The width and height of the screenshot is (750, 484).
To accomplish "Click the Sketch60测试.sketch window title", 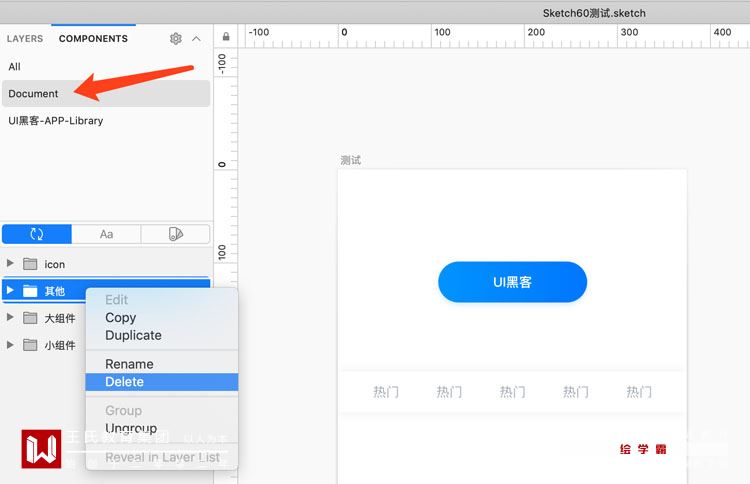I will pyautogui.click(x=594, y=13).
